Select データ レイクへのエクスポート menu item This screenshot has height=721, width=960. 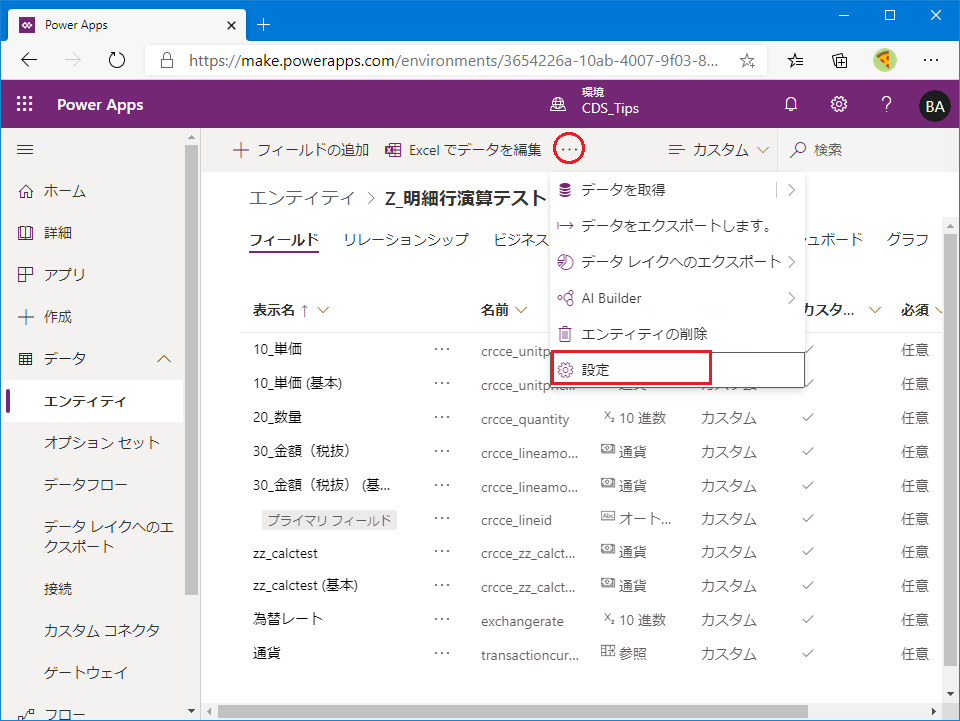(x=678, y=262)
